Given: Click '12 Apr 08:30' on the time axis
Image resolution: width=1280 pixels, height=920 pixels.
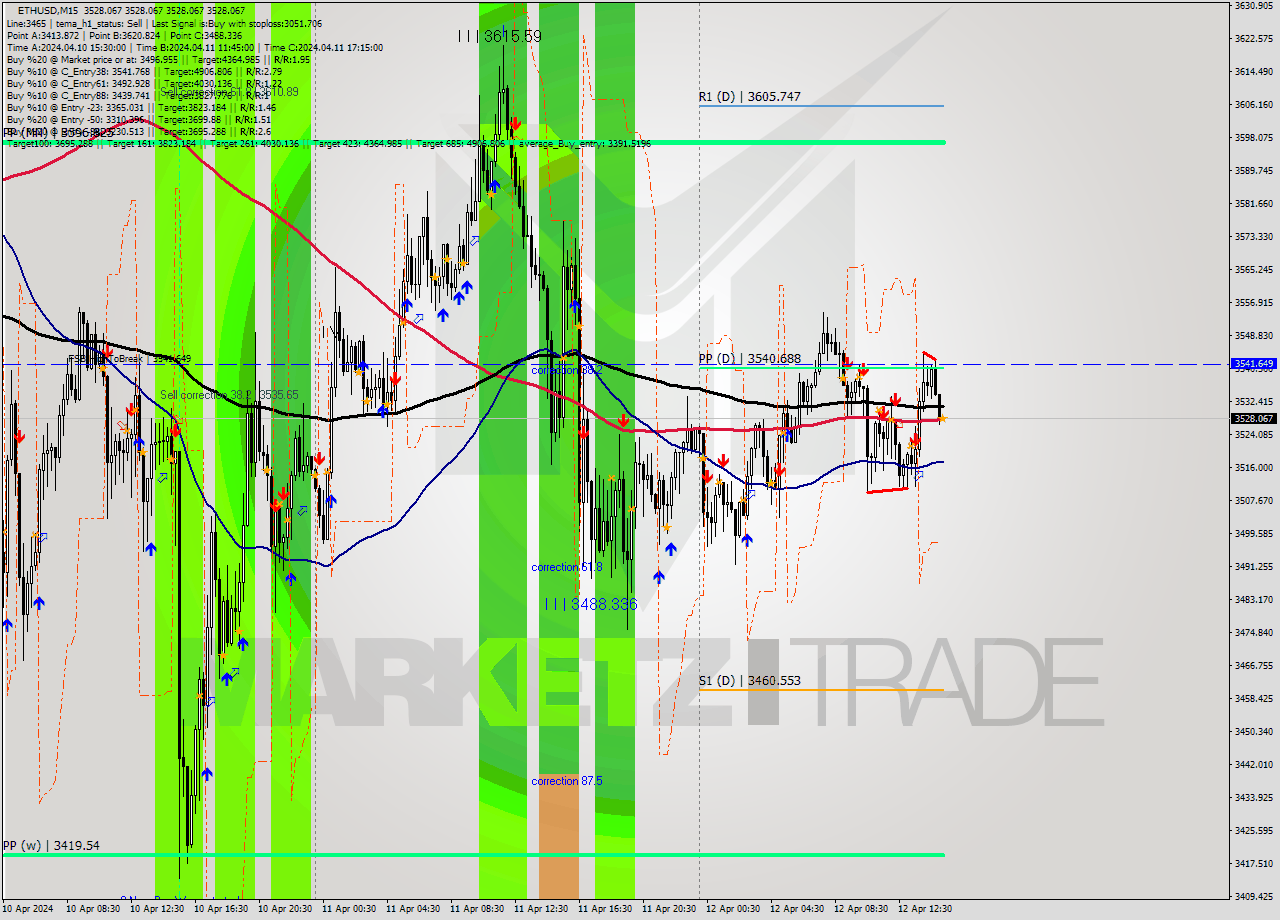Looking at the screenshot, I should tap(861, 909).
